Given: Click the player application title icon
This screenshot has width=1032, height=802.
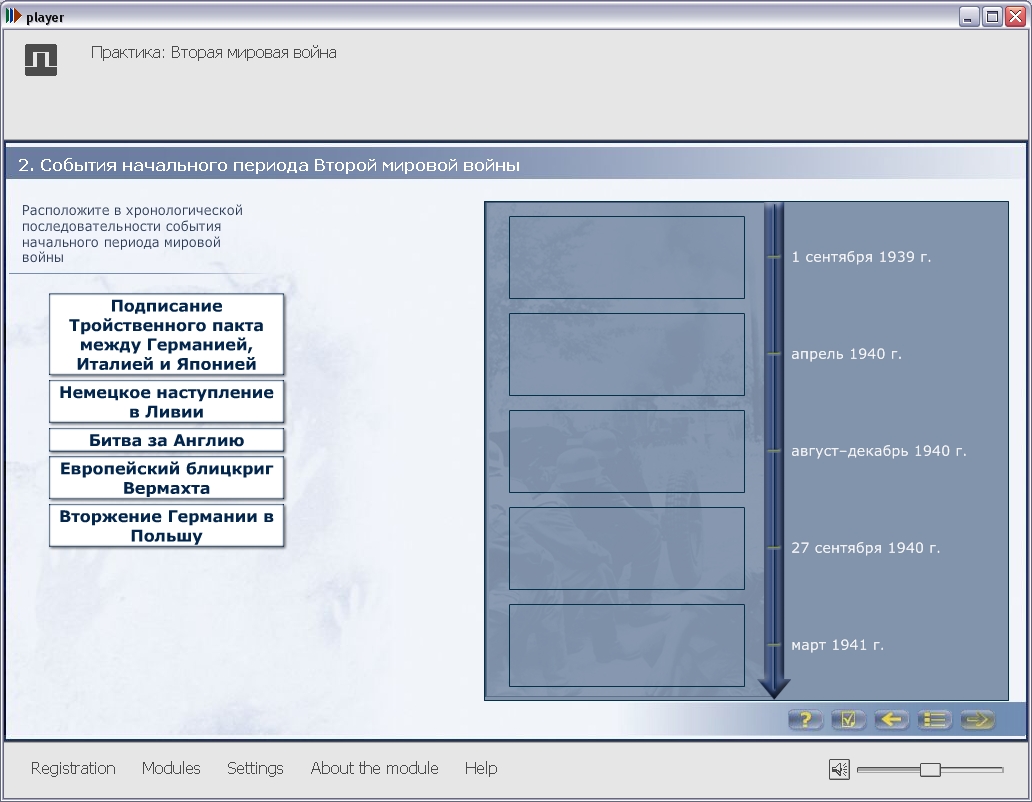Looking at the screenshot, I should pos(13,16).
